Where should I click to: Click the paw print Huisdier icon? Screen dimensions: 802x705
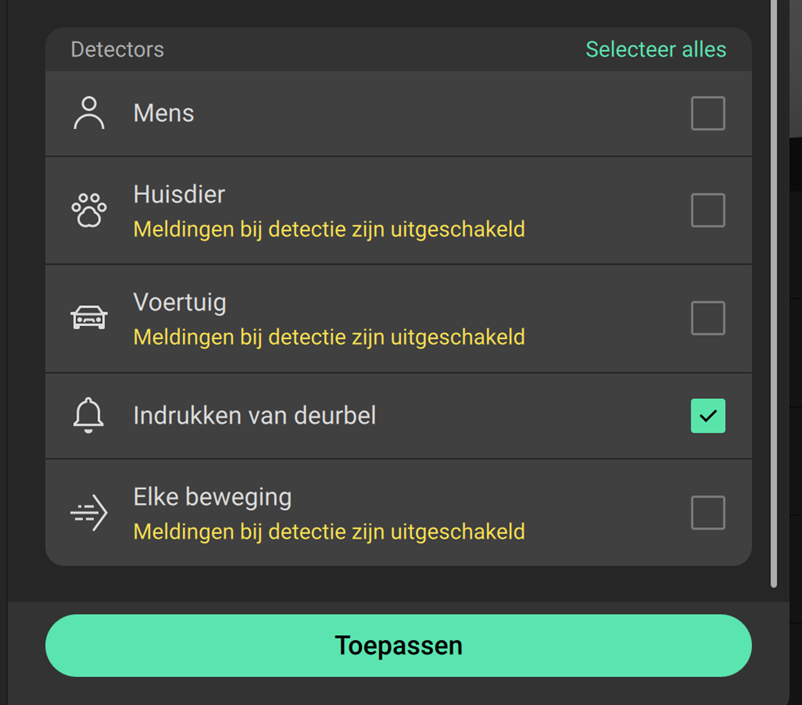coord(89,210)
